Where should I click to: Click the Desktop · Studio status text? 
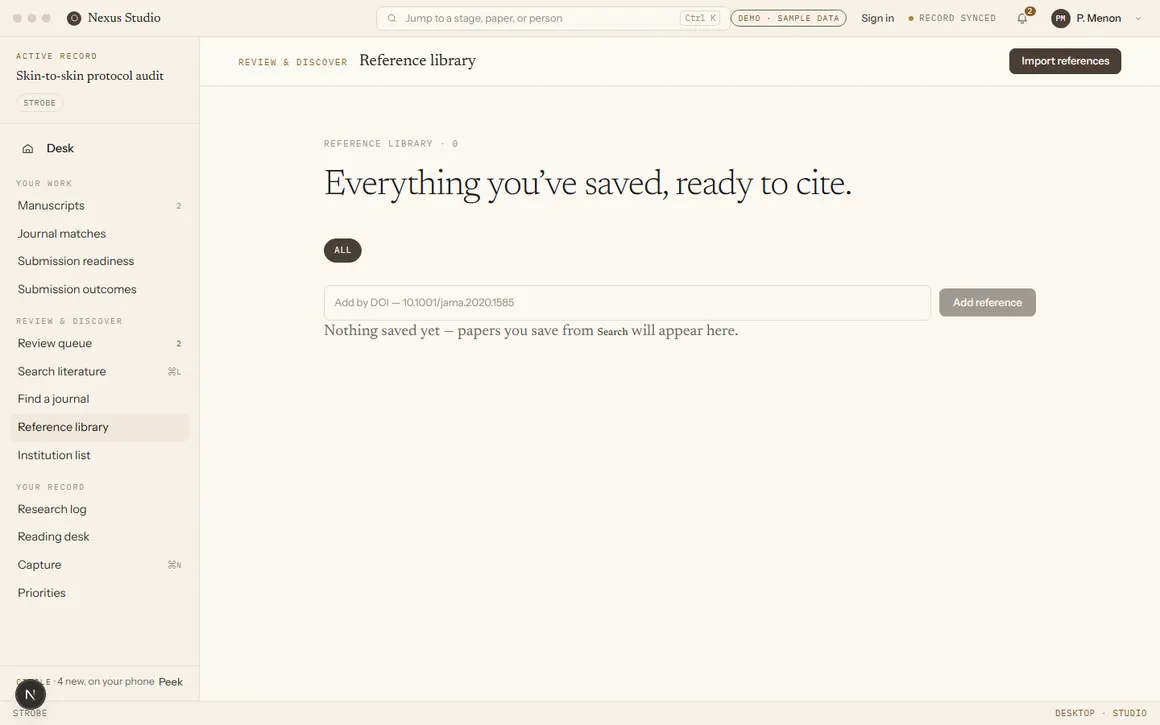(1100, 713)
